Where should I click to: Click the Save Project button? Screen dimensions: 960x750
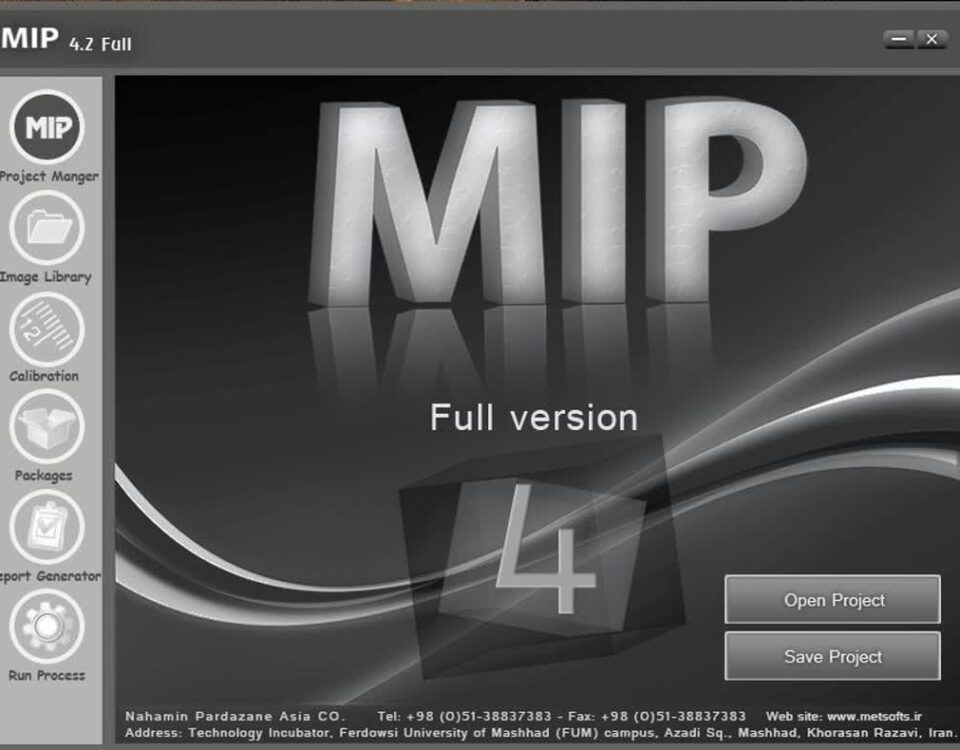click(833, 656)
